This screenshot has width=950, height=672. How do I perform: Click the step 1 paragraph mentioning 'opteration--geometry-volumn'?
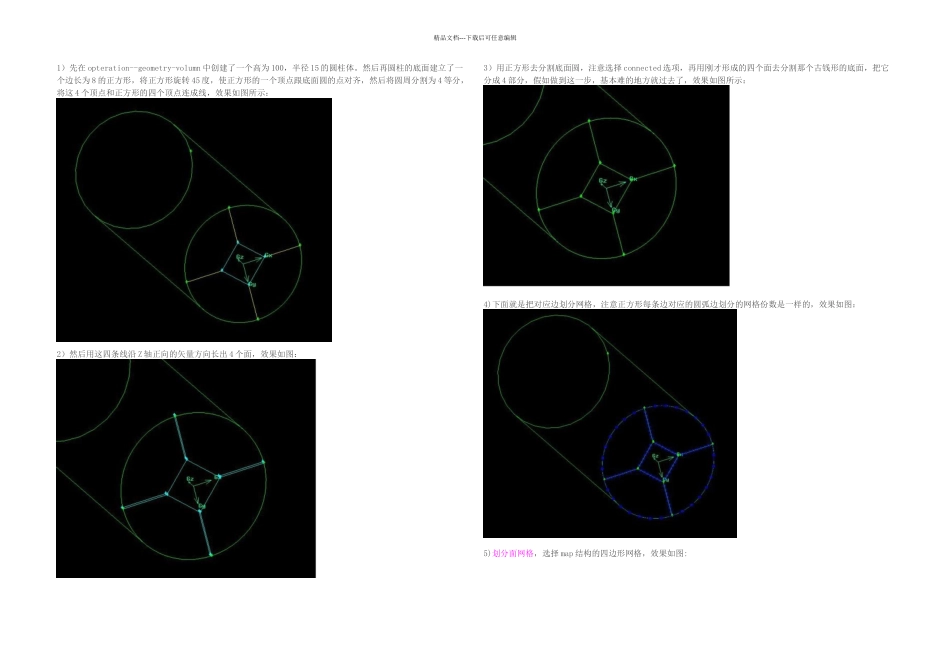261,80
